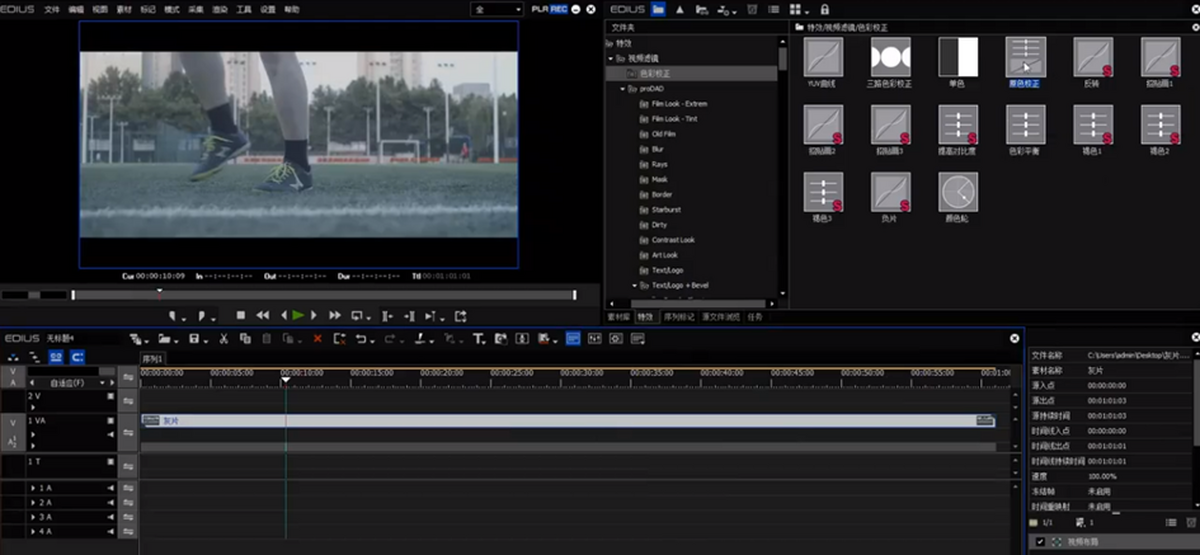Click the red X delete icon

[x=317, y=339]
